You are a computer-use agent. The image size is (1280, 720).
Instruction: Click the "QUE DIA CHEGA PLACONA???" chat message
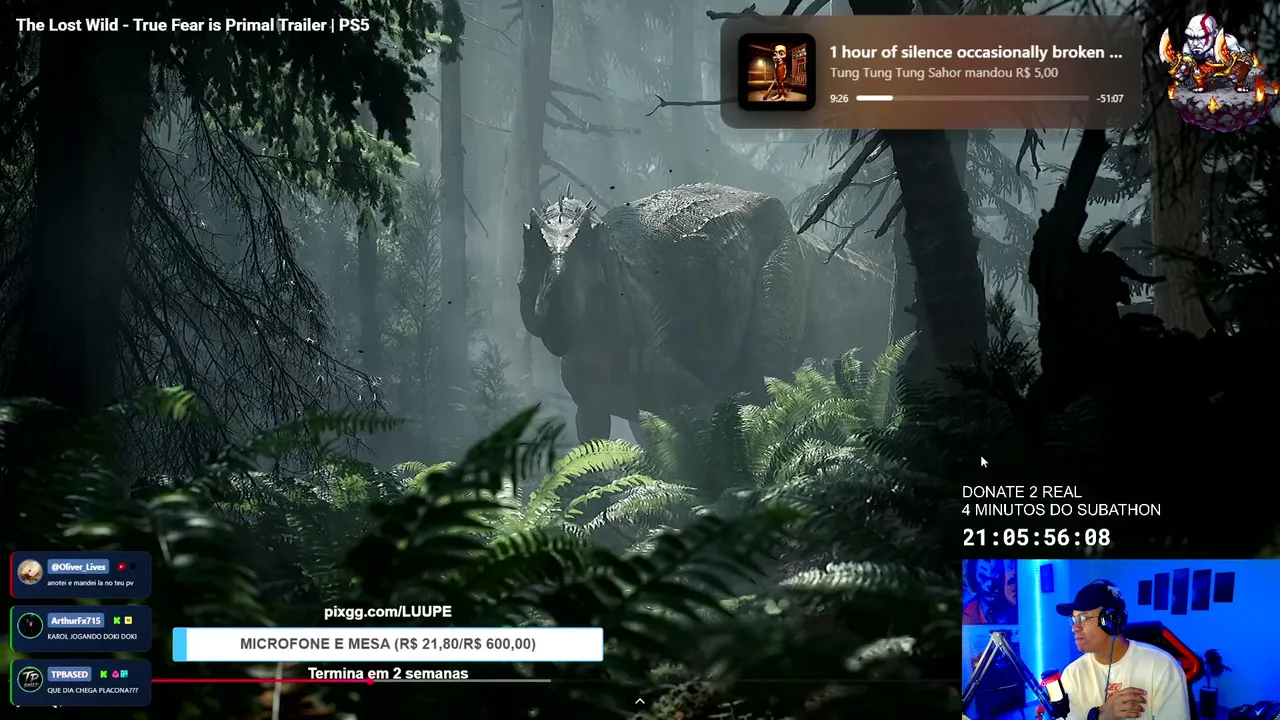93,690
